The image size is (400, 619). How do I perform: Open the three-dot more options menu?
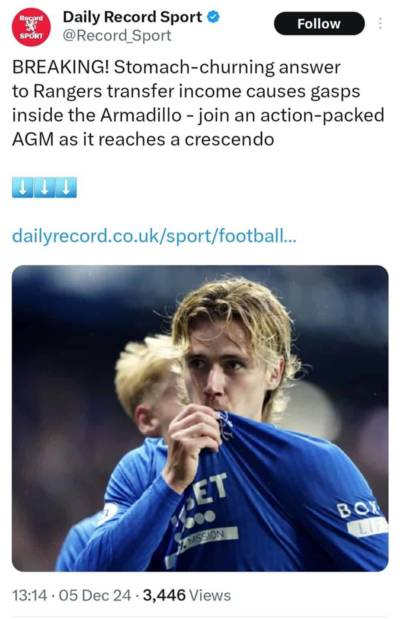(x=380, y=24)
